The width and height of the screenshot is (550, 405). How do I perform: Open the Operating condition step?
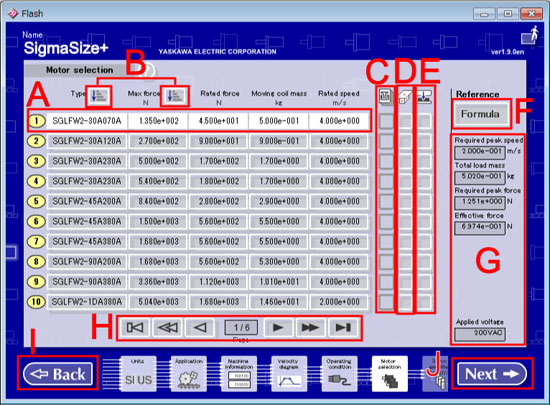340,374
